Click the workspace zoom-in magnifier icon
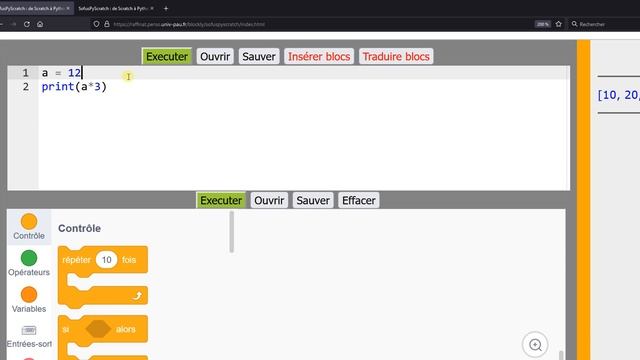This screenshot has height=360, width=640. tap(535, 345)
